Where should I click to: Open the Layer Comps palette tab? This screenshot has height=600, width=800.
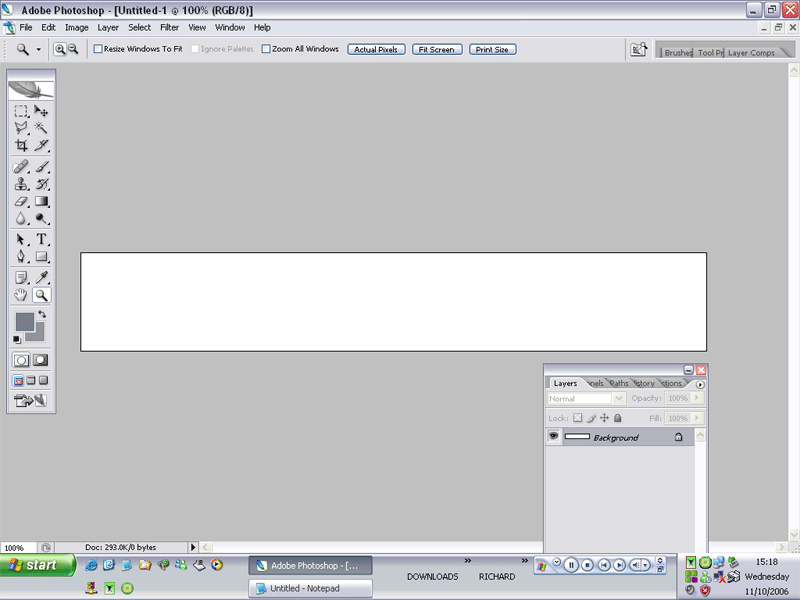pos(751,53)
